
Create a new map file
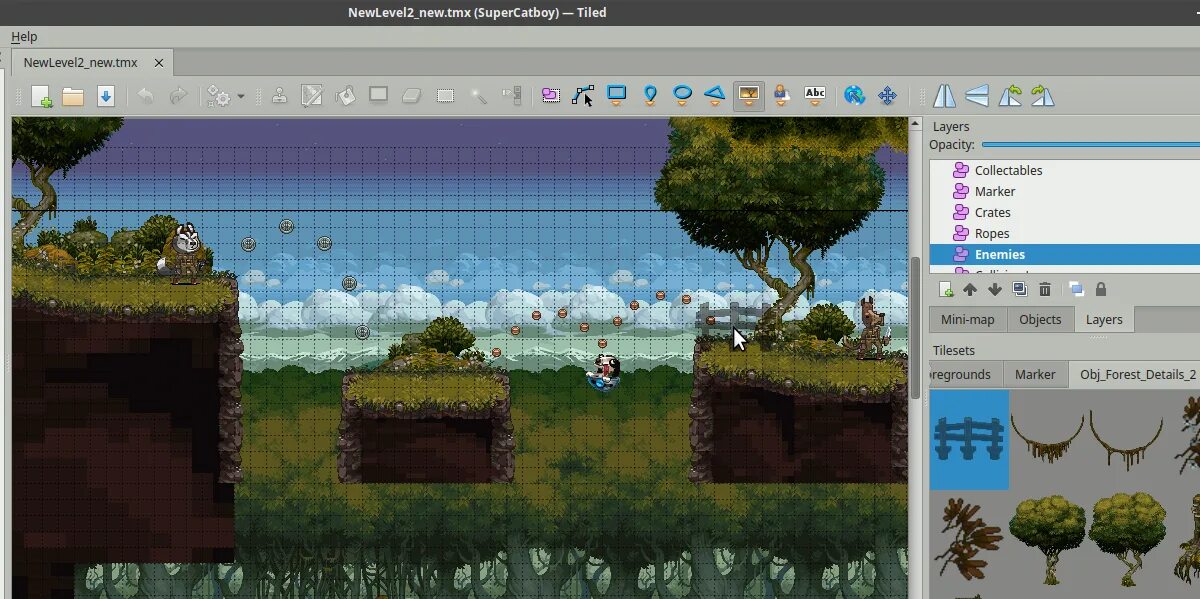[x=41, y=96]
